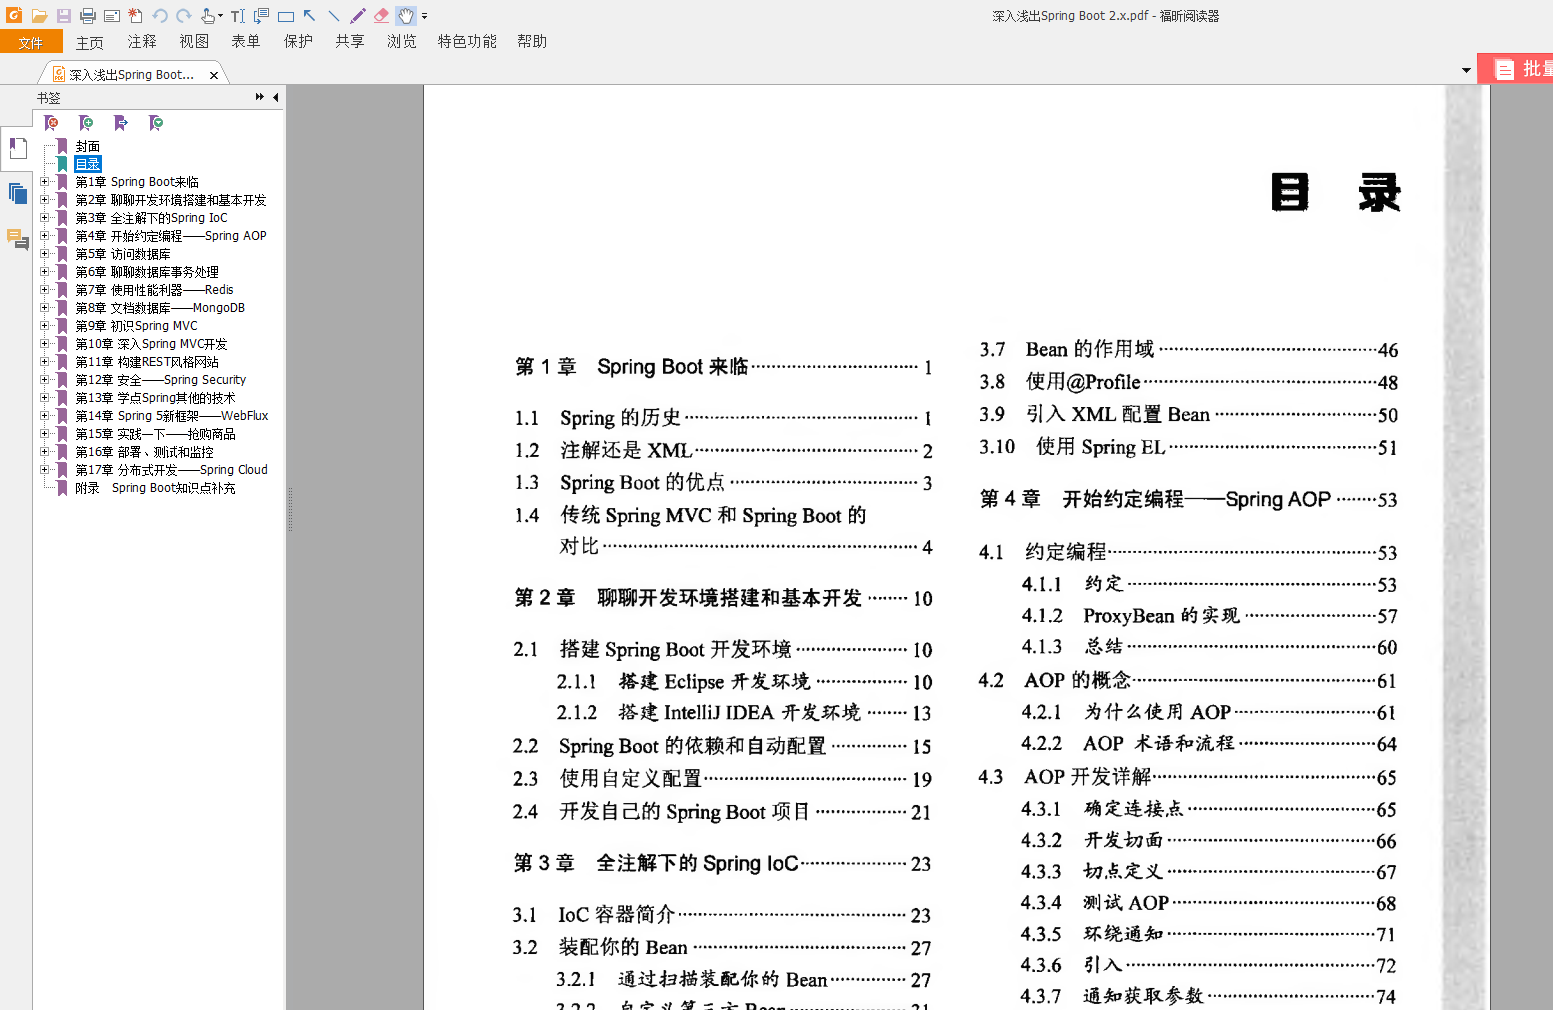Open bookmark options menu green-dropdown icon

(156, 123)
